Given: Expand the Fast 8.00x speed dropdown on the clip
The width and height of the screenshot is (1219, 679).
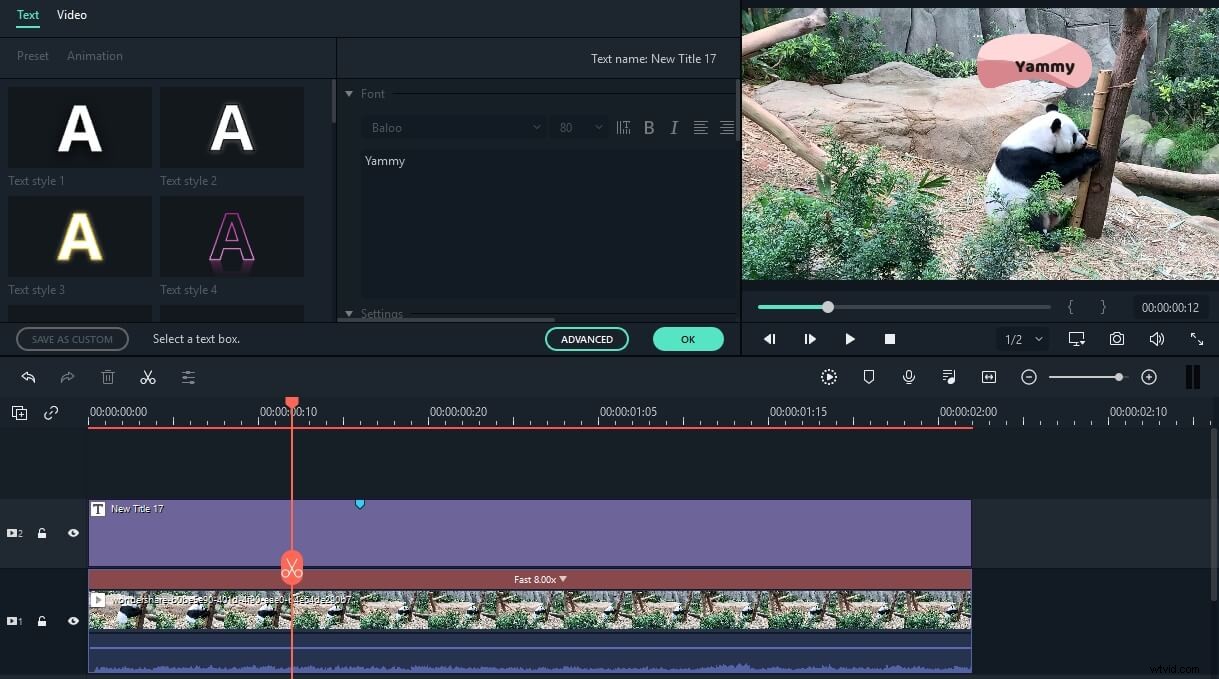Looking at the screenshot, I should (x=562, y=579).
